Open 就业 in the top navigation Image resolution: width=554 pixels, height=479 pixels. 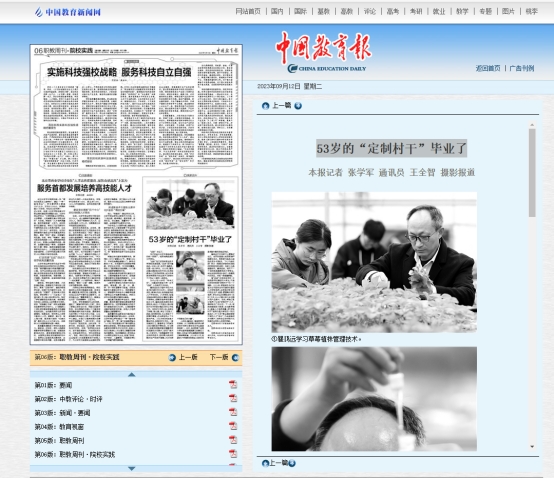pyautogui.click(x=439, y=11)
